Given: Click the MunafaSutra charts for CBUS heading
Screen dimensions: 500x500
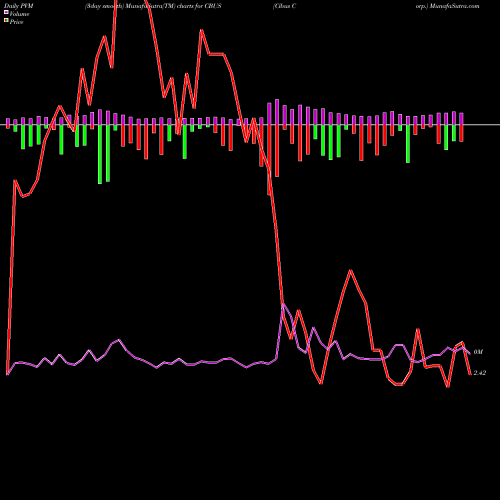Looking at the screenshot, I should 153,6.
